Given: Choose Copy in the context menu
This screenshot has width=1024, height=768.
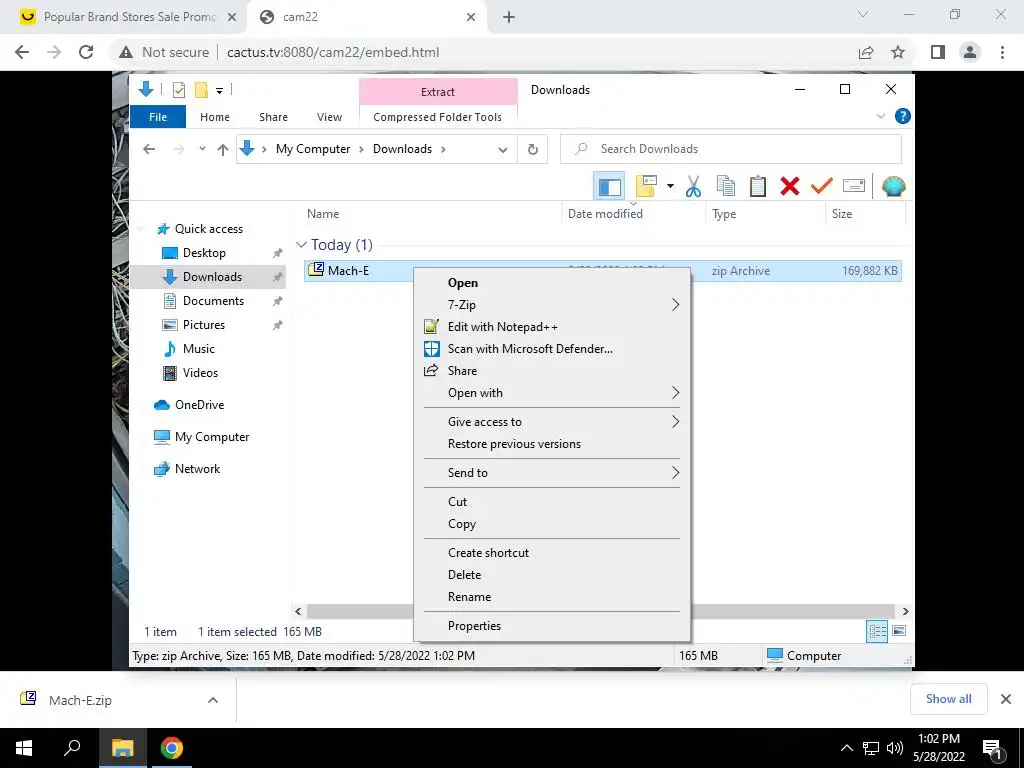Looking at the screenshot, I should pos(552,524).
